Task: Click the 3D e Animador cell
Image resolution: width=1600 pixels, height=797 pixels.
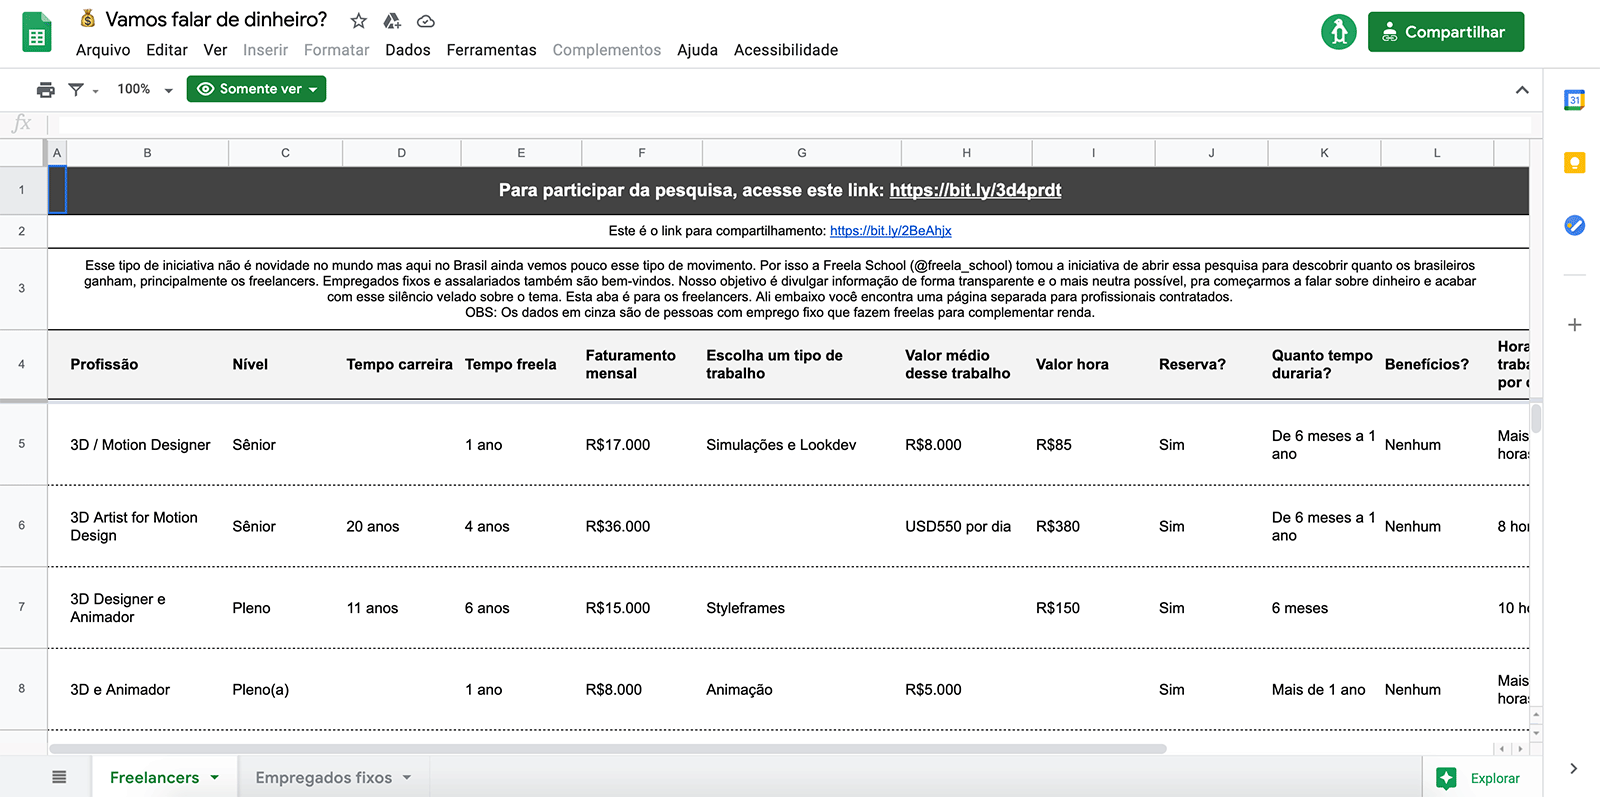Action: (147, 690)
